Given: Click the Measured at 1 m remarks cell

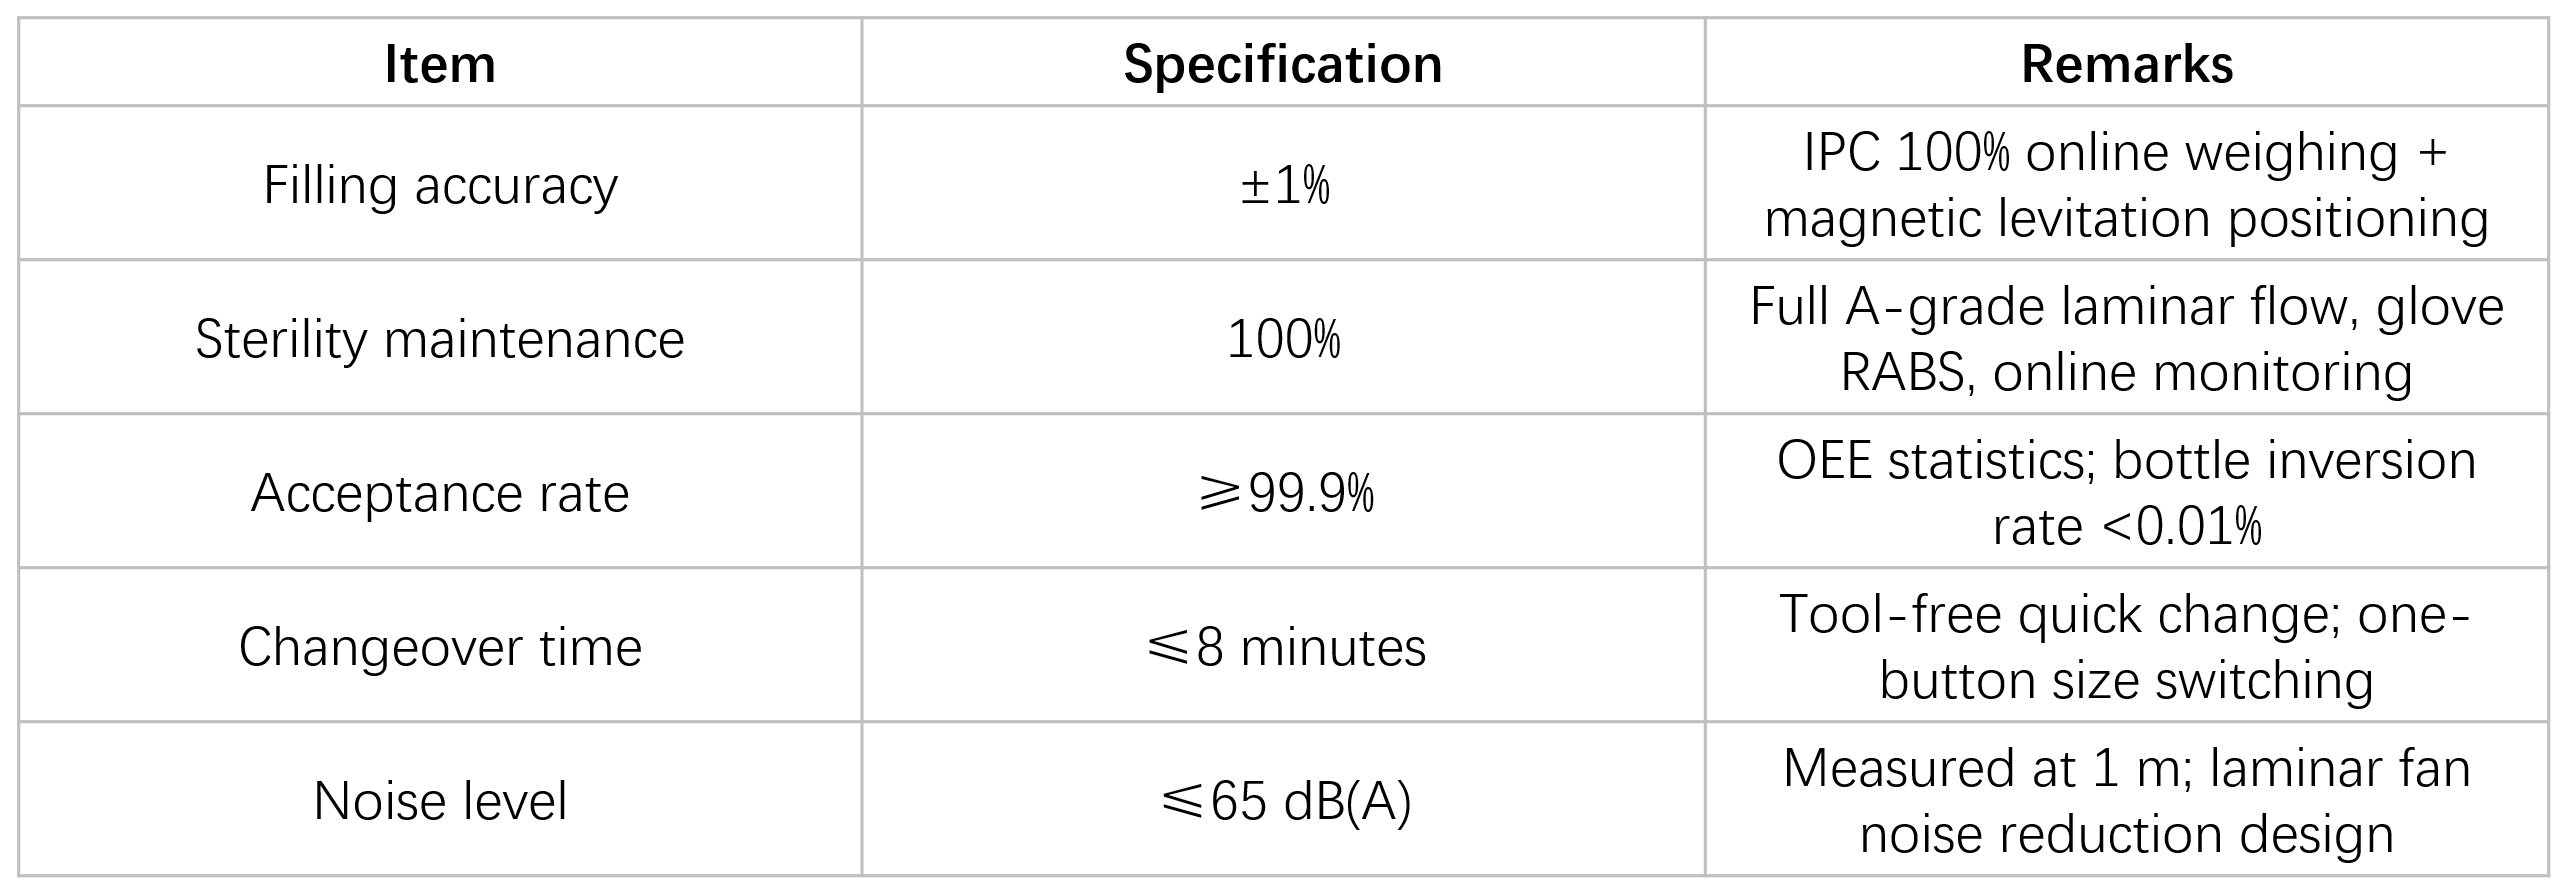Looking at the screenshot, I should 2126,801.
